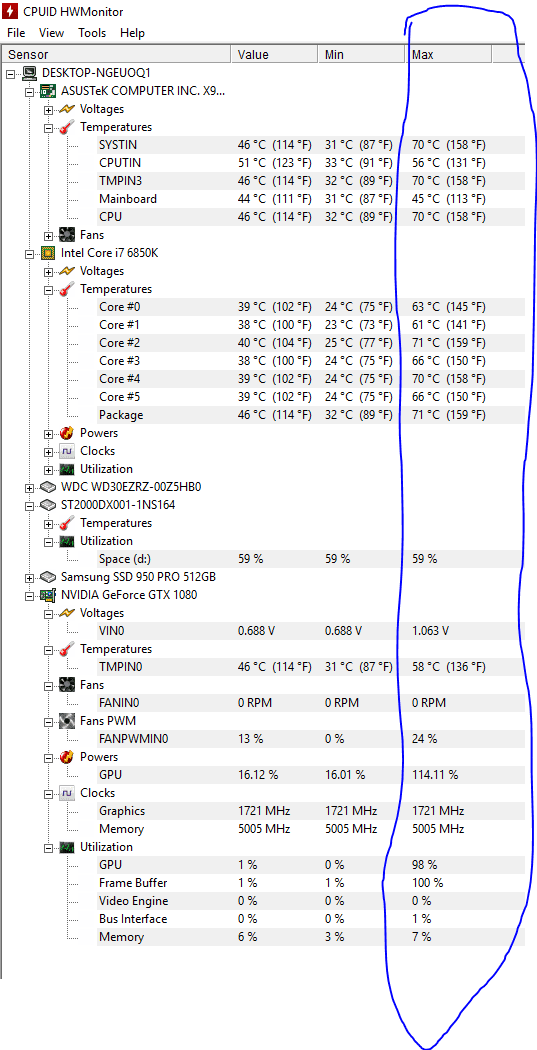
Task: Open the Tools menu
Action: click(x=92, y=33)
